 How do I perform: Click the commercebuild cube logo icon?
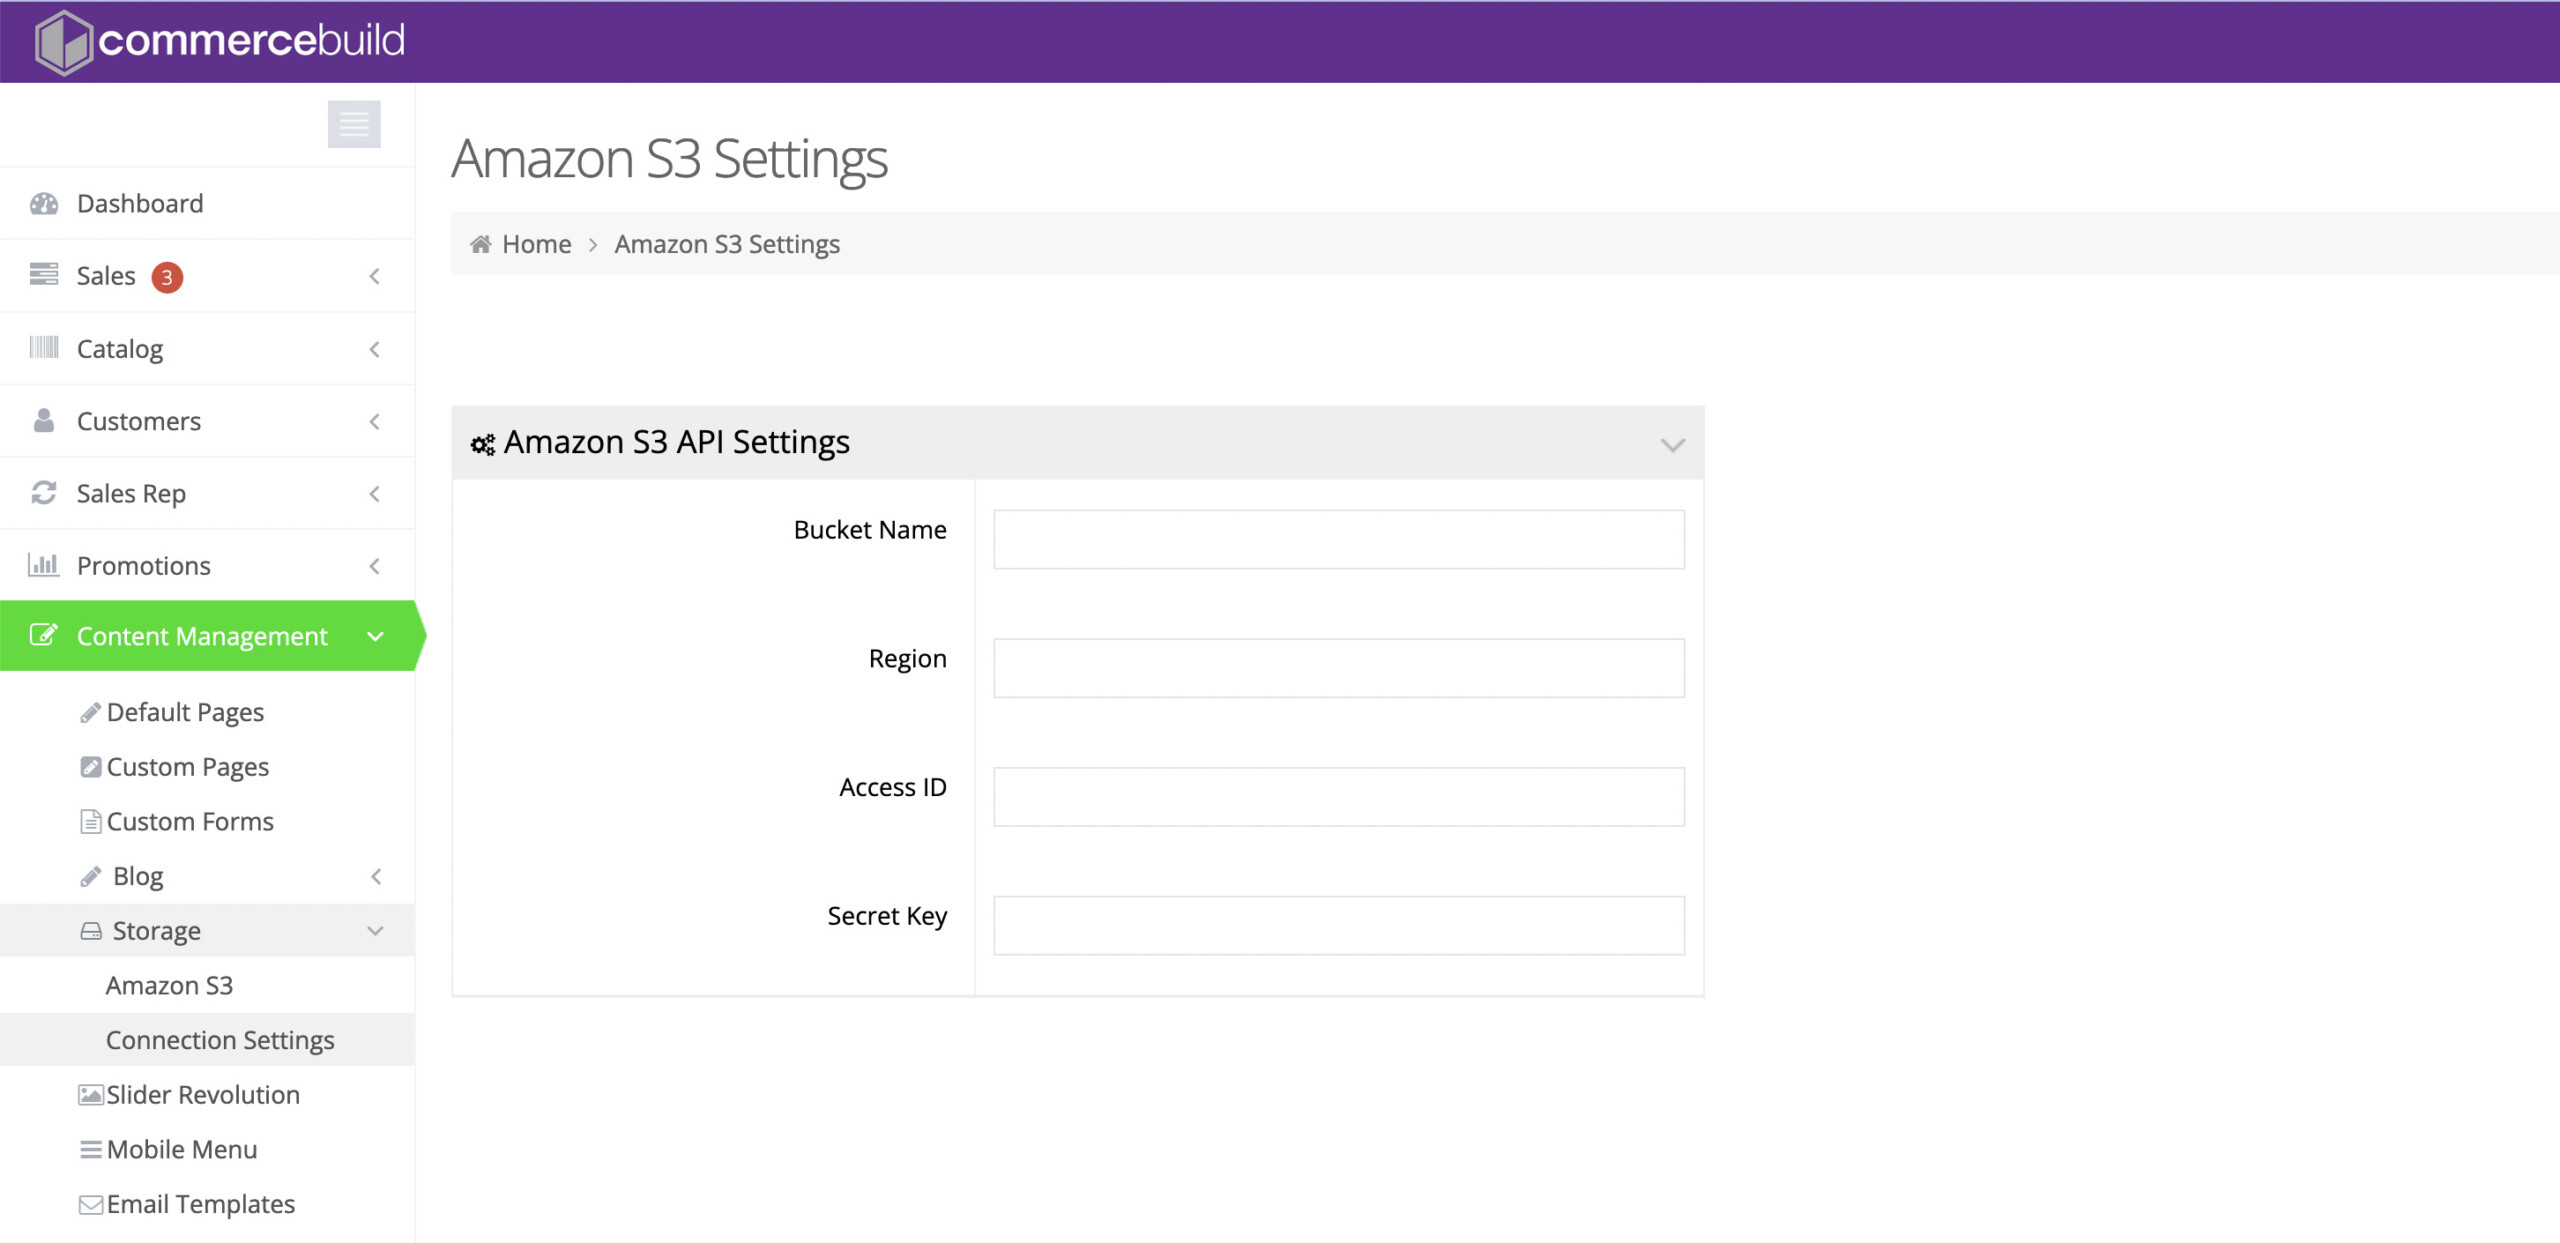point(64,42)
